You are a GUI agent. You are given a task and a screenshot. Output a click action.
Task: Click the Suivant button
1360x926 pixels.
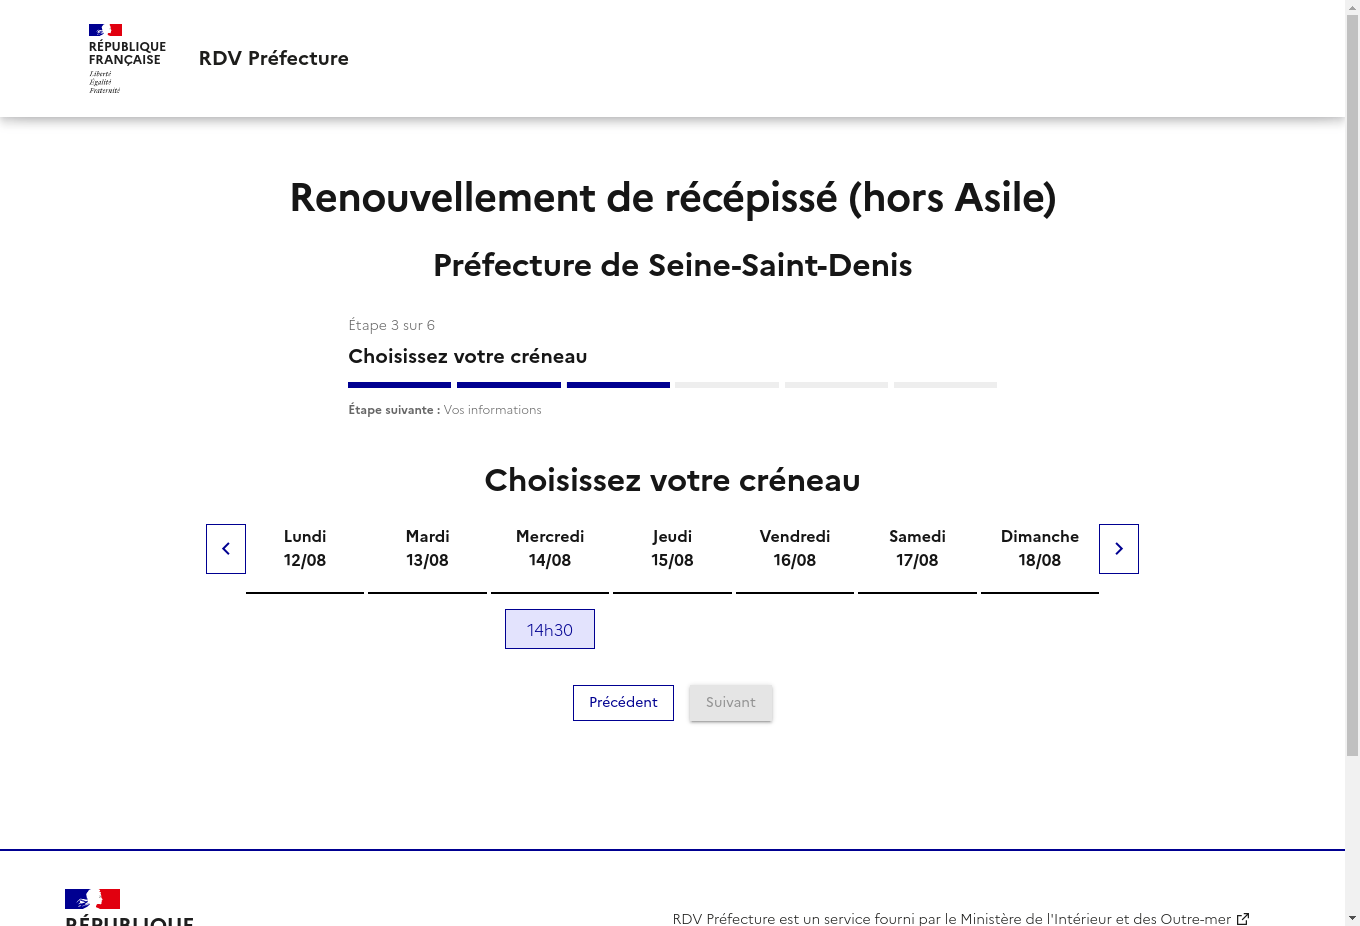731,703
